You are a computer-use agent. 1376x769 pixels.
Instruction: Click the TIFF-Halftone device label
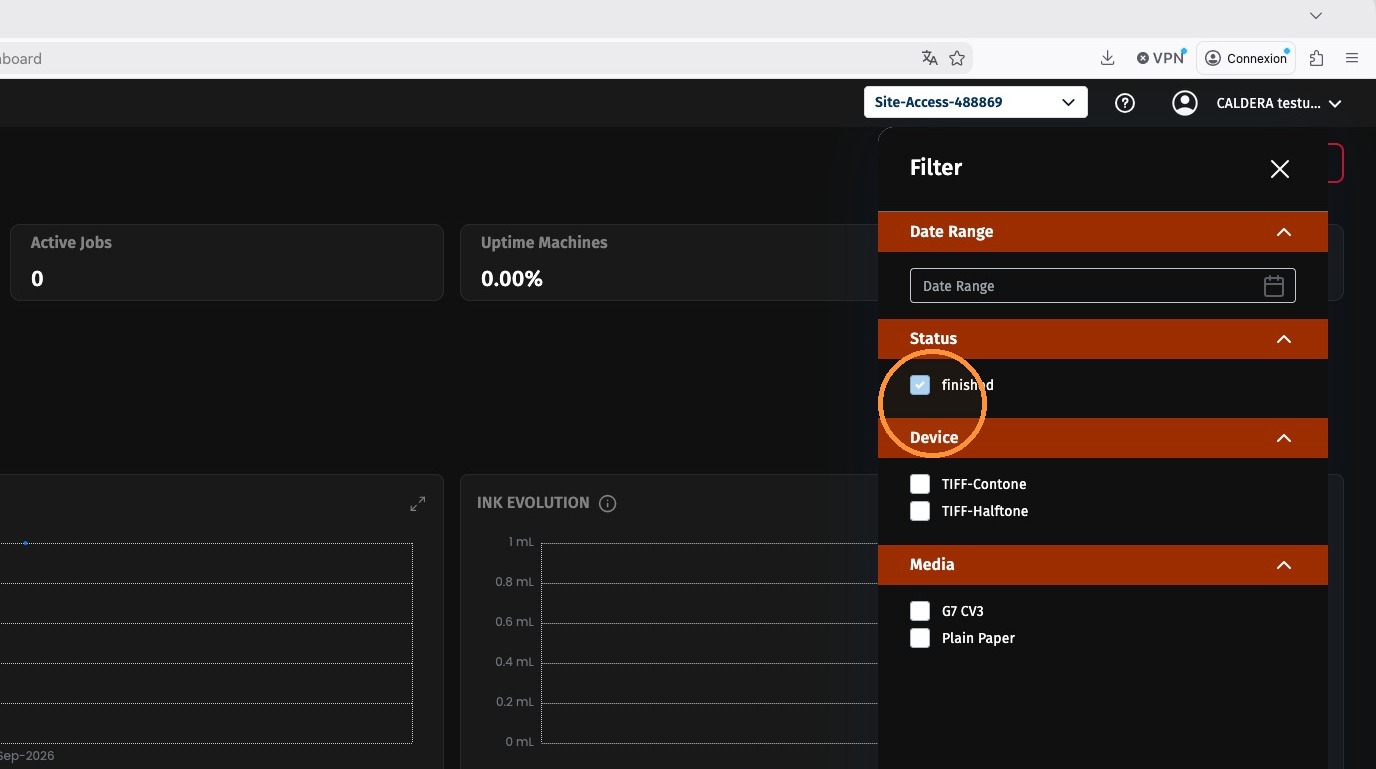point(985,511)
